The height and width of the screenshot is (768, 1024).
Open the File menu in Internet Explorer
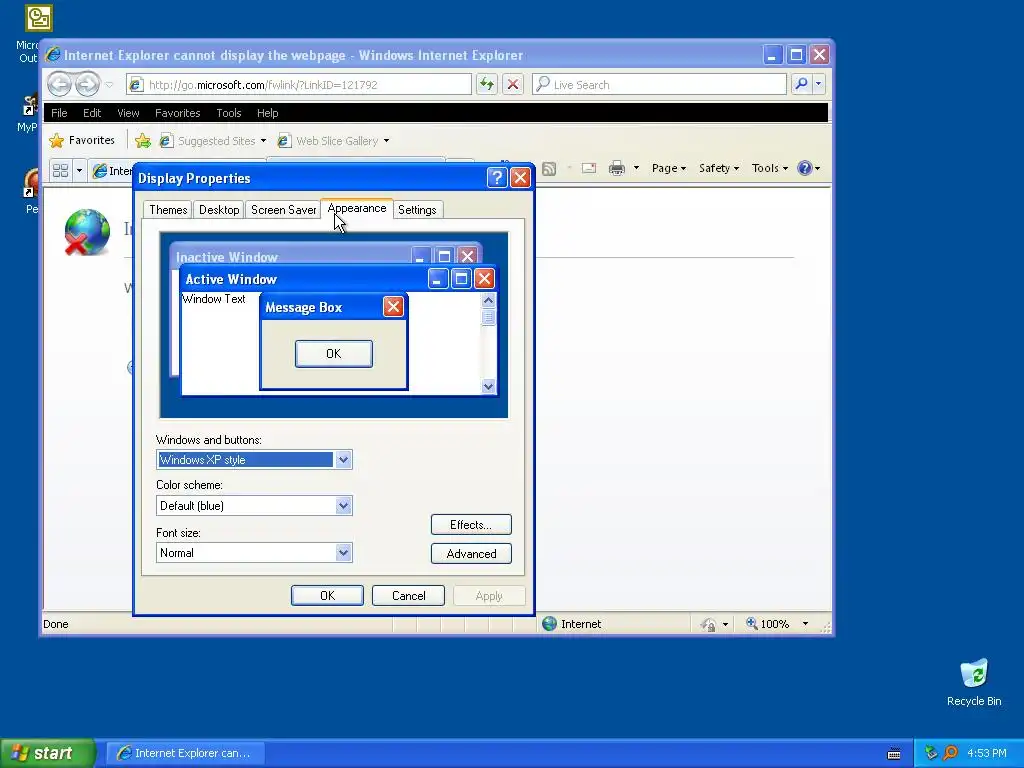point(59,113)
